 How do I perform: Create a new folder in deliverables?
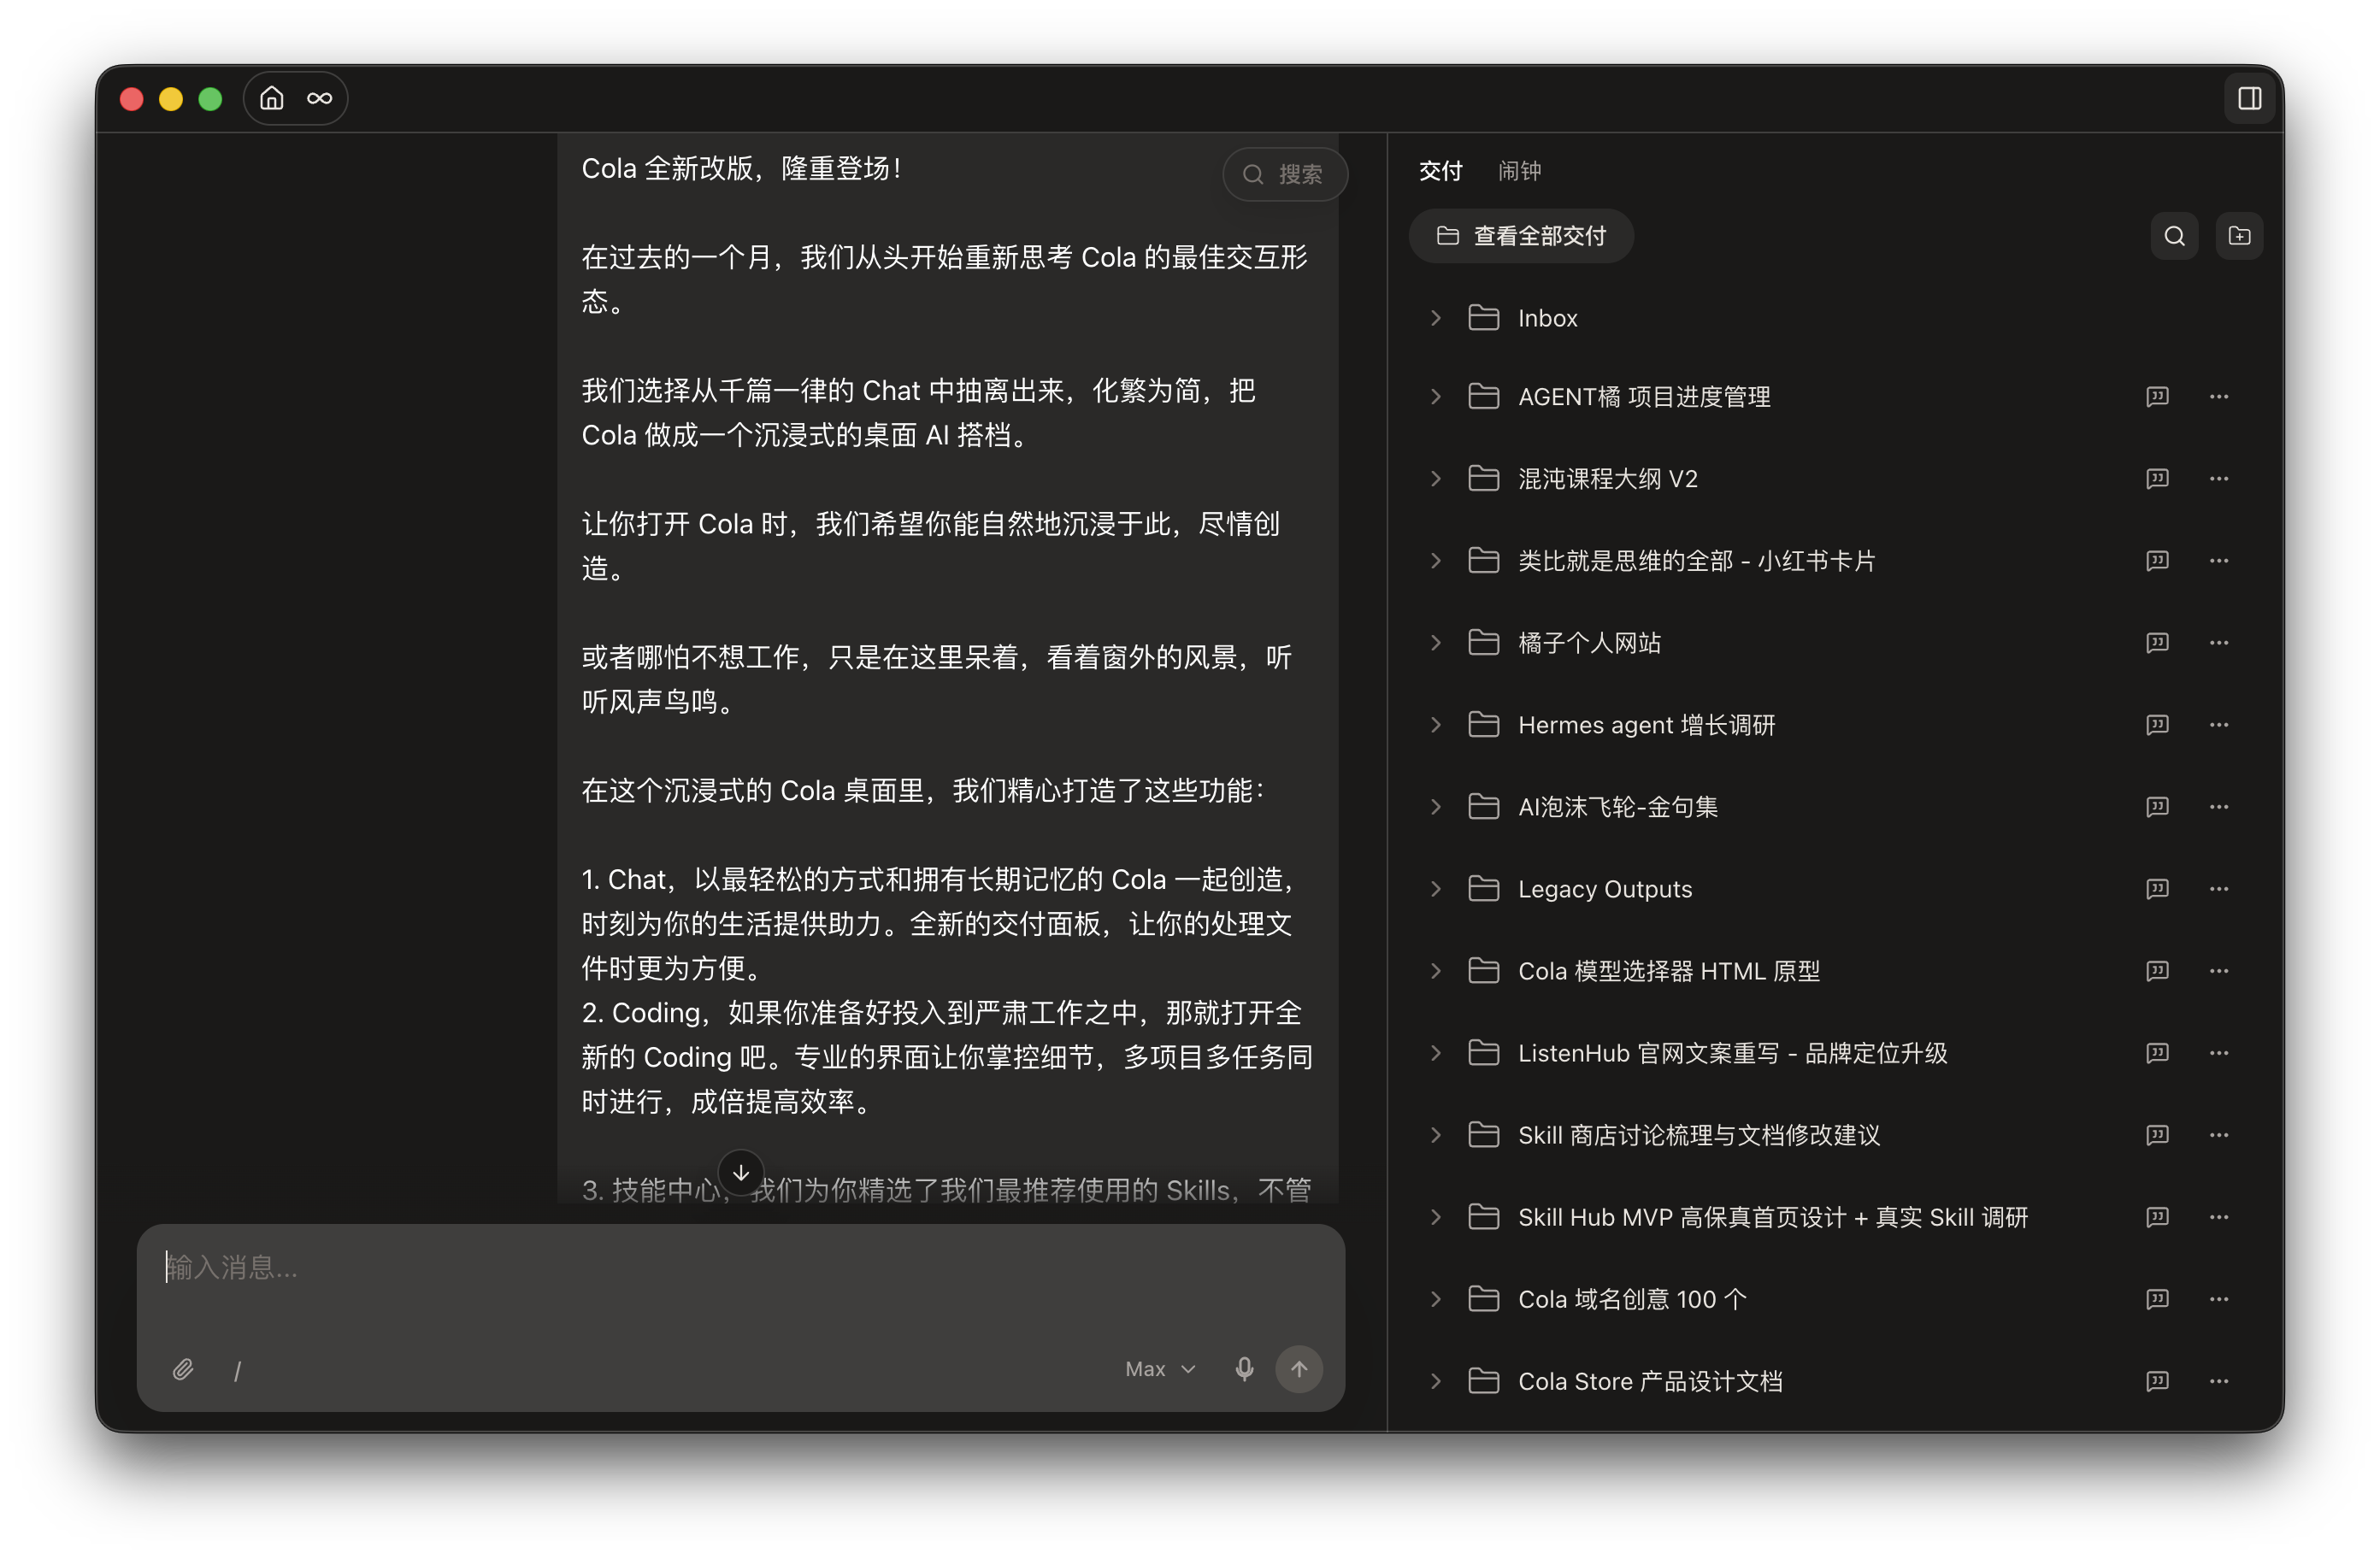[x=2239, y=236]
